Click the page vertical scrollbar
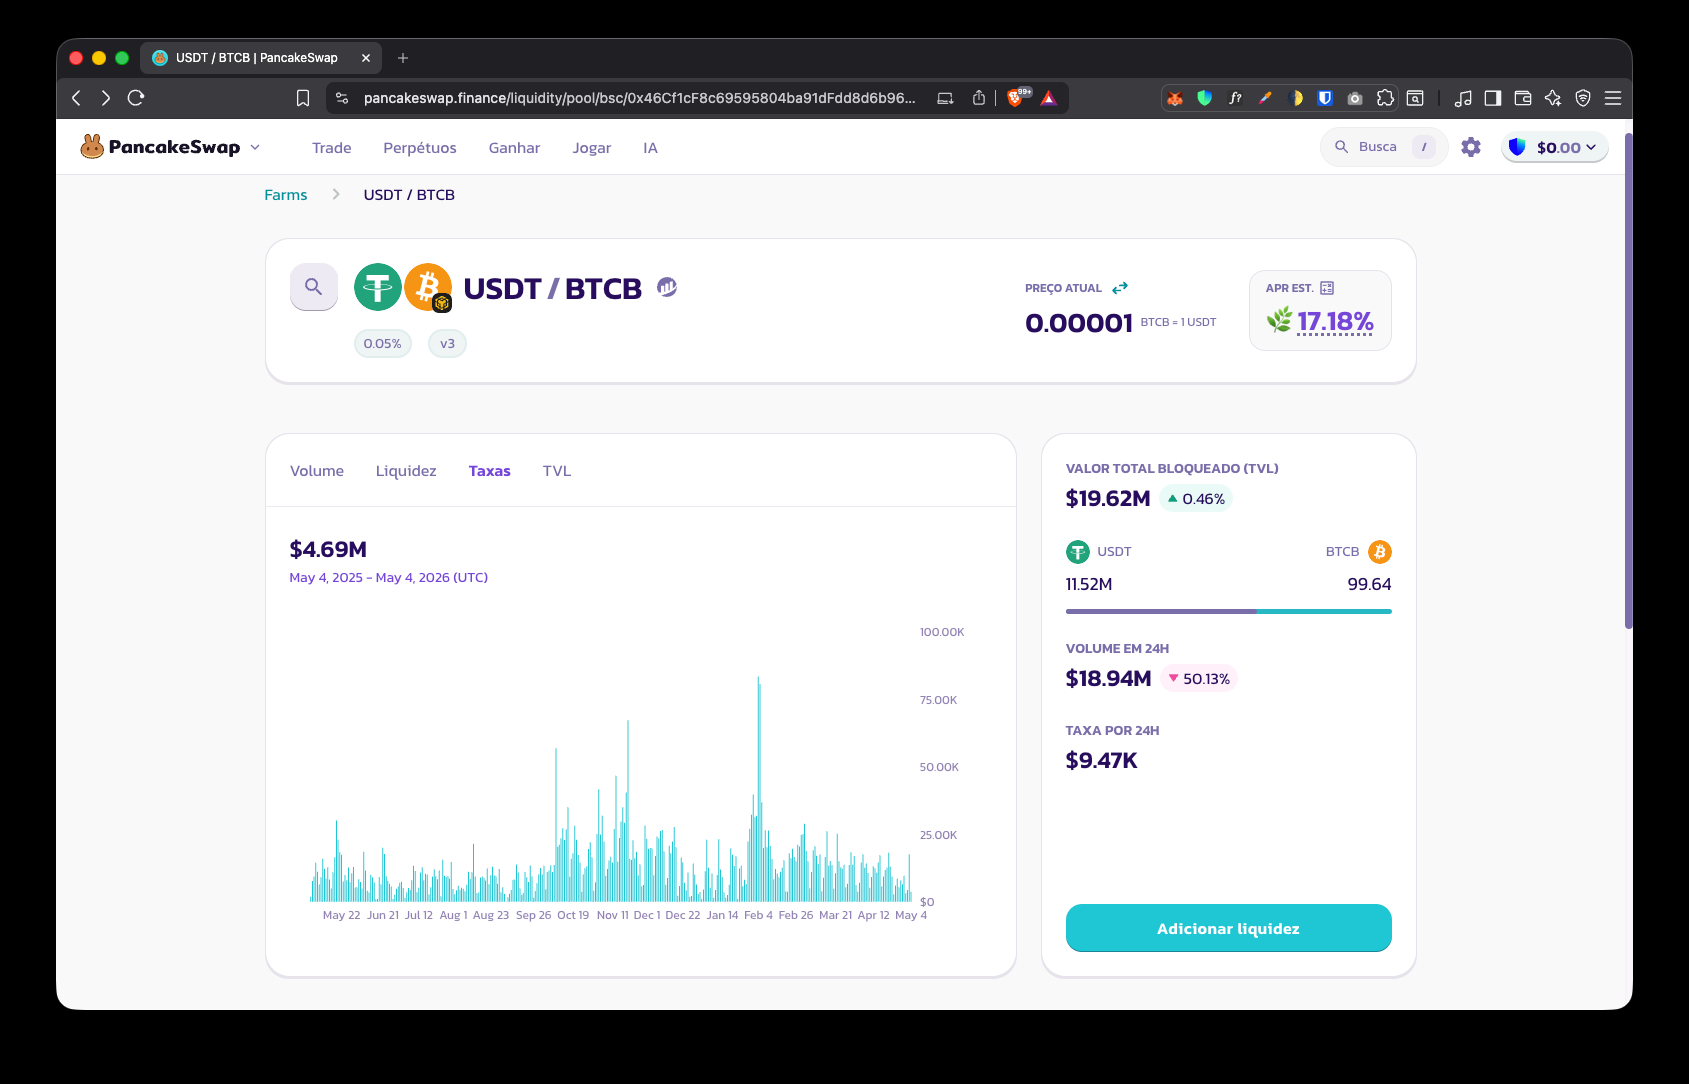 coord(1628,380)
